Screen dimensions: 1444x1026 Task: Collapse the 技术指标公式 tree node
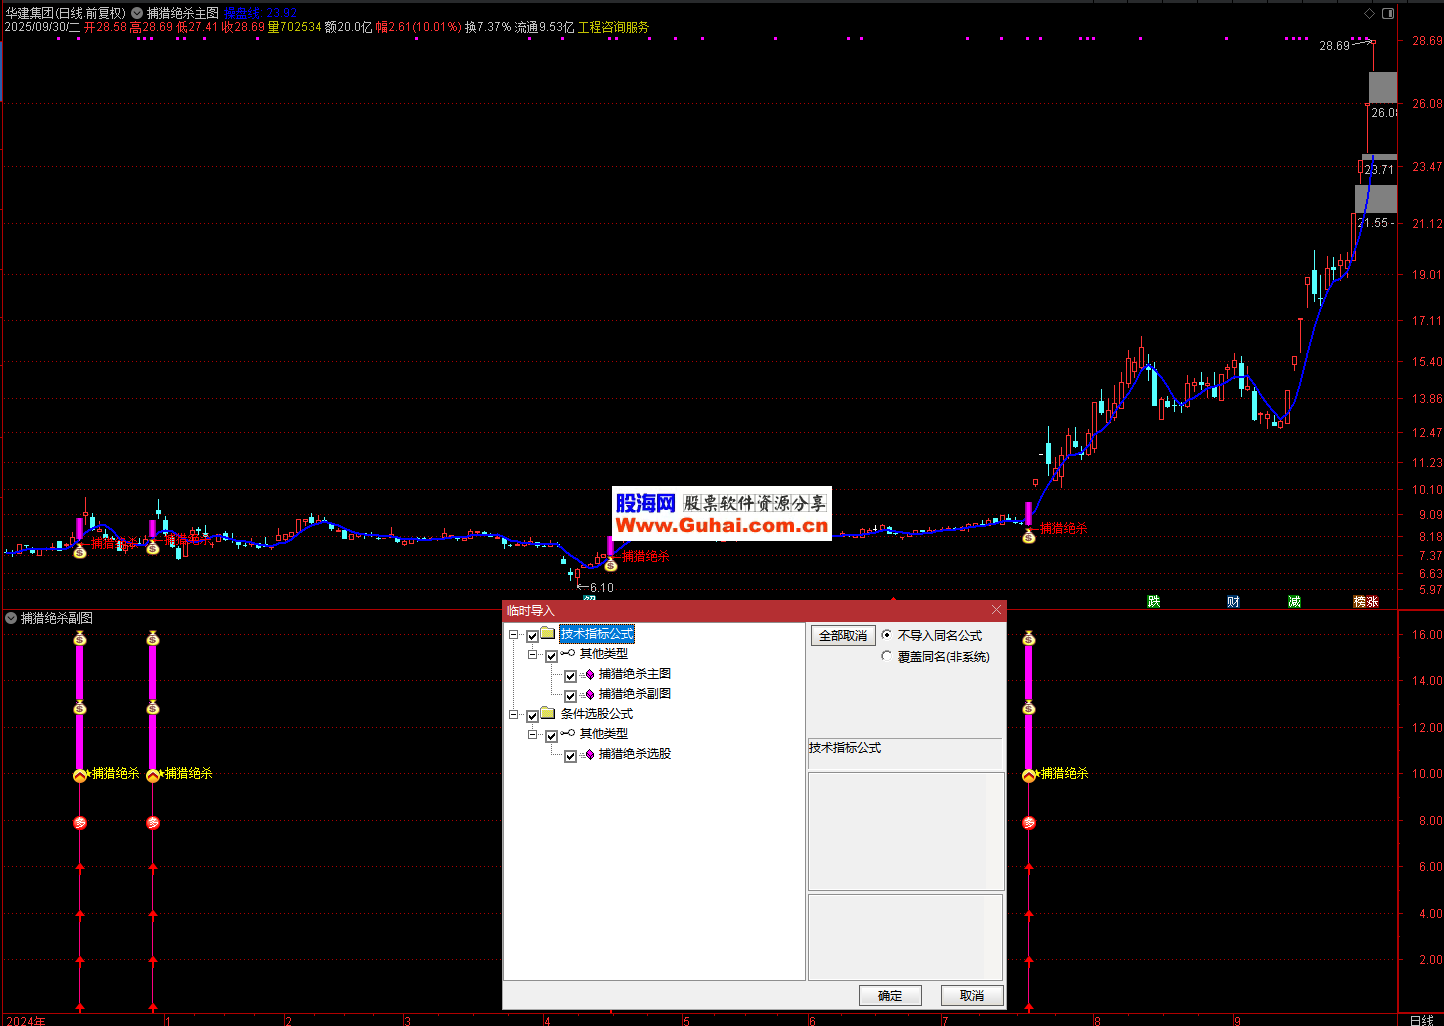click(x=514, y=635)
